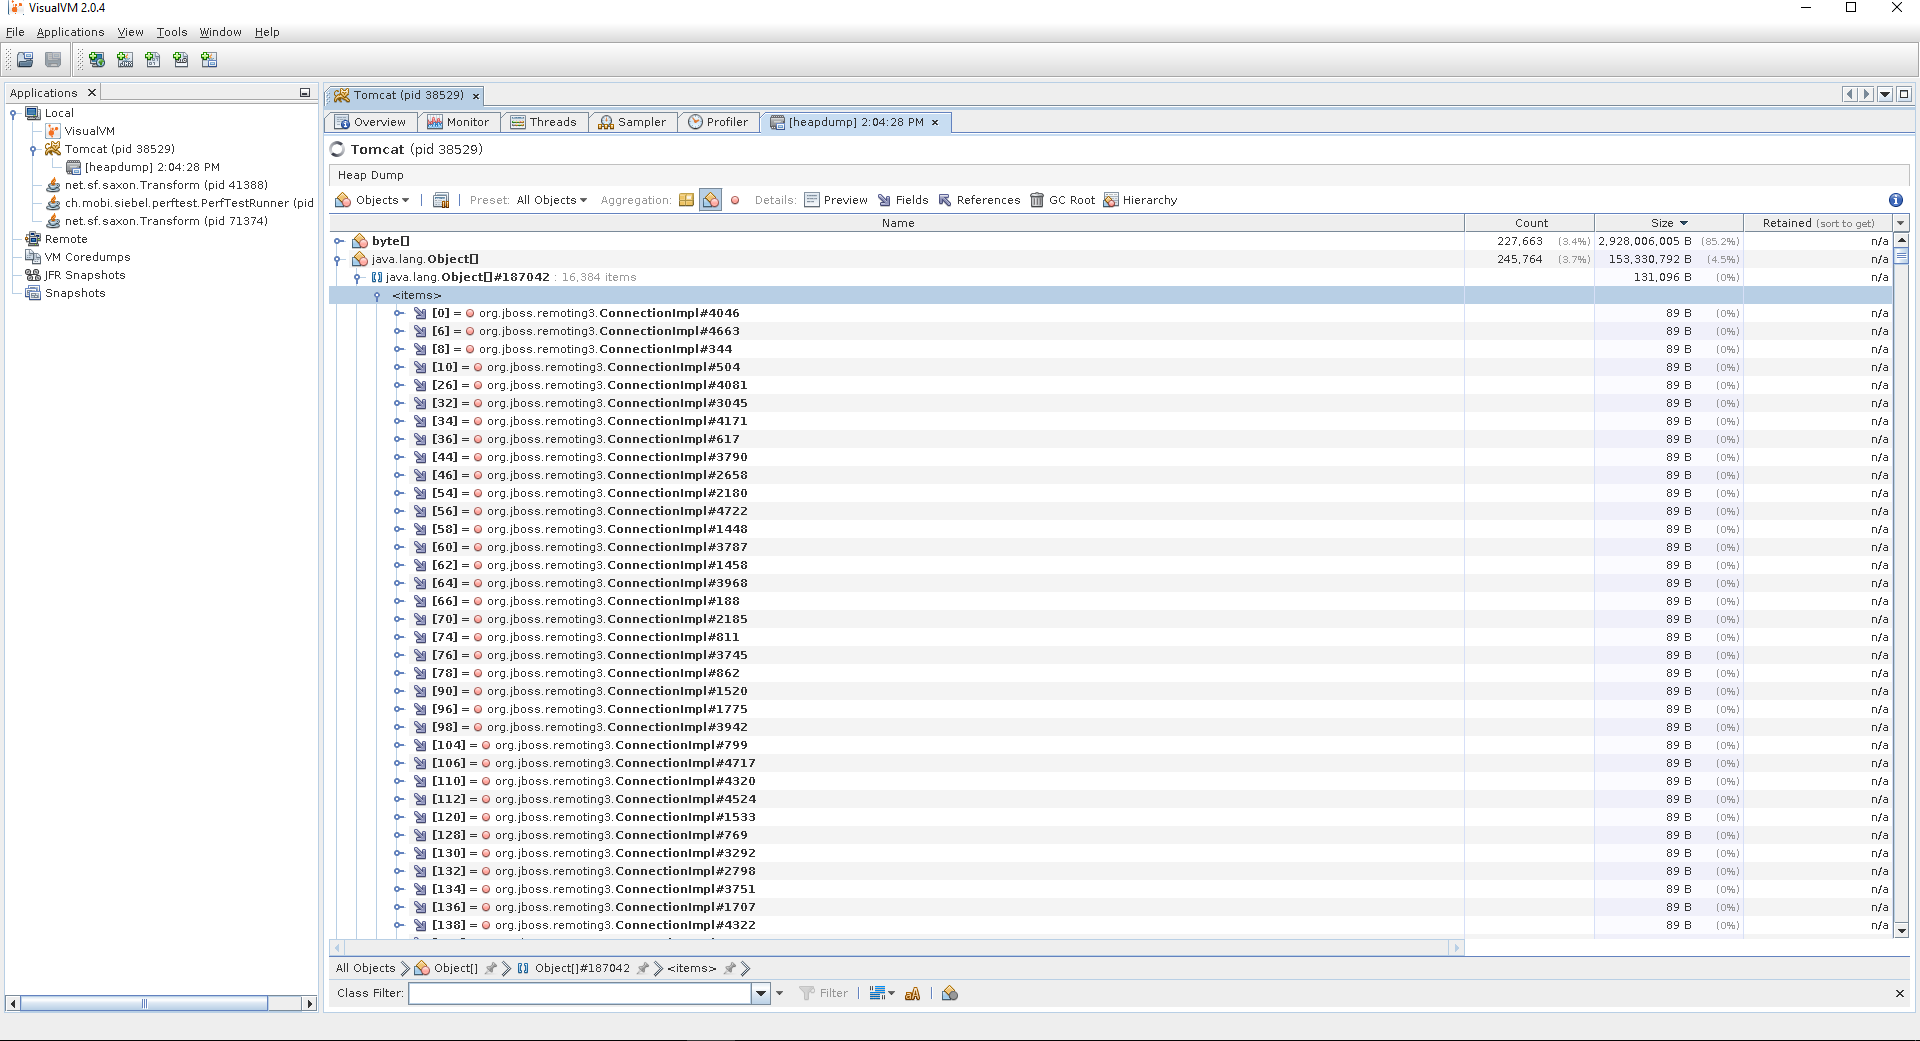Click the Filter button
1920x1041 pixels.
824,993
